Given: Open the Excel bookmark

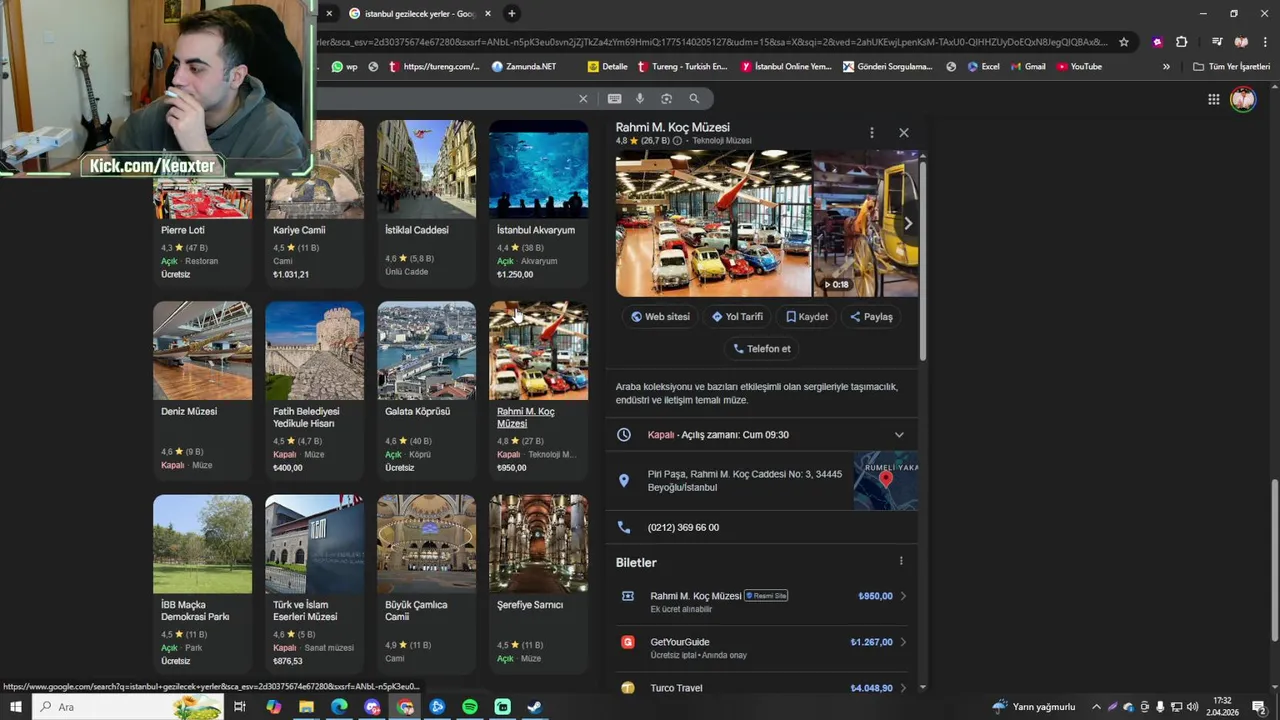Looking at the screenshot, I should click(983, 67).
